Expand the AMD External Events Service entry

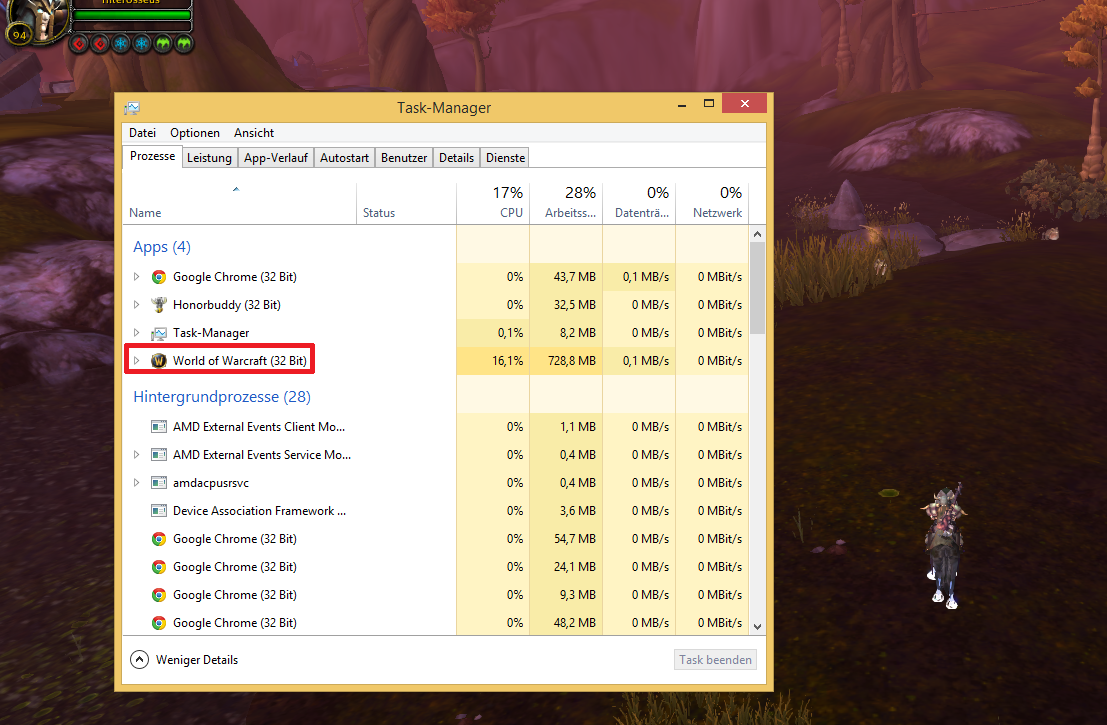(137, 455)
